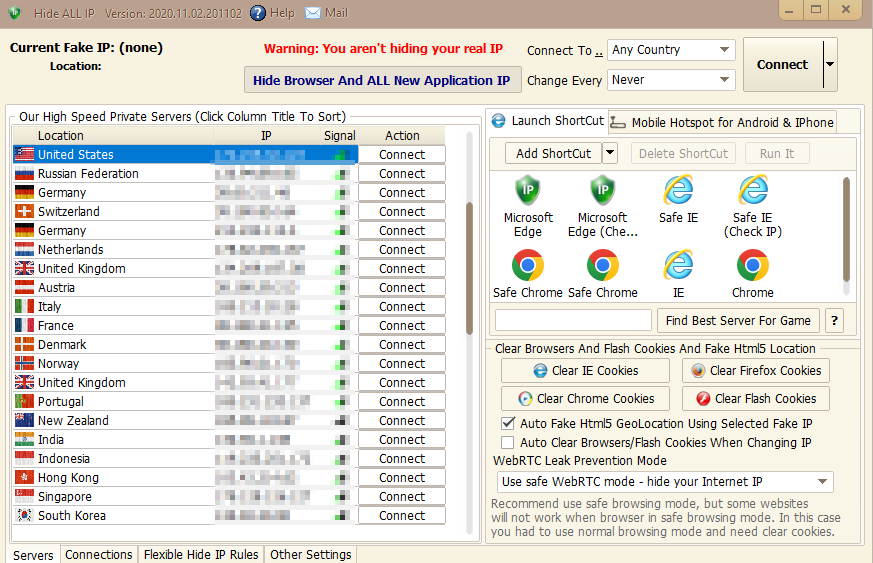
Task: Connect to the Germany server below Russian Federation
Action: click(401, 193)
